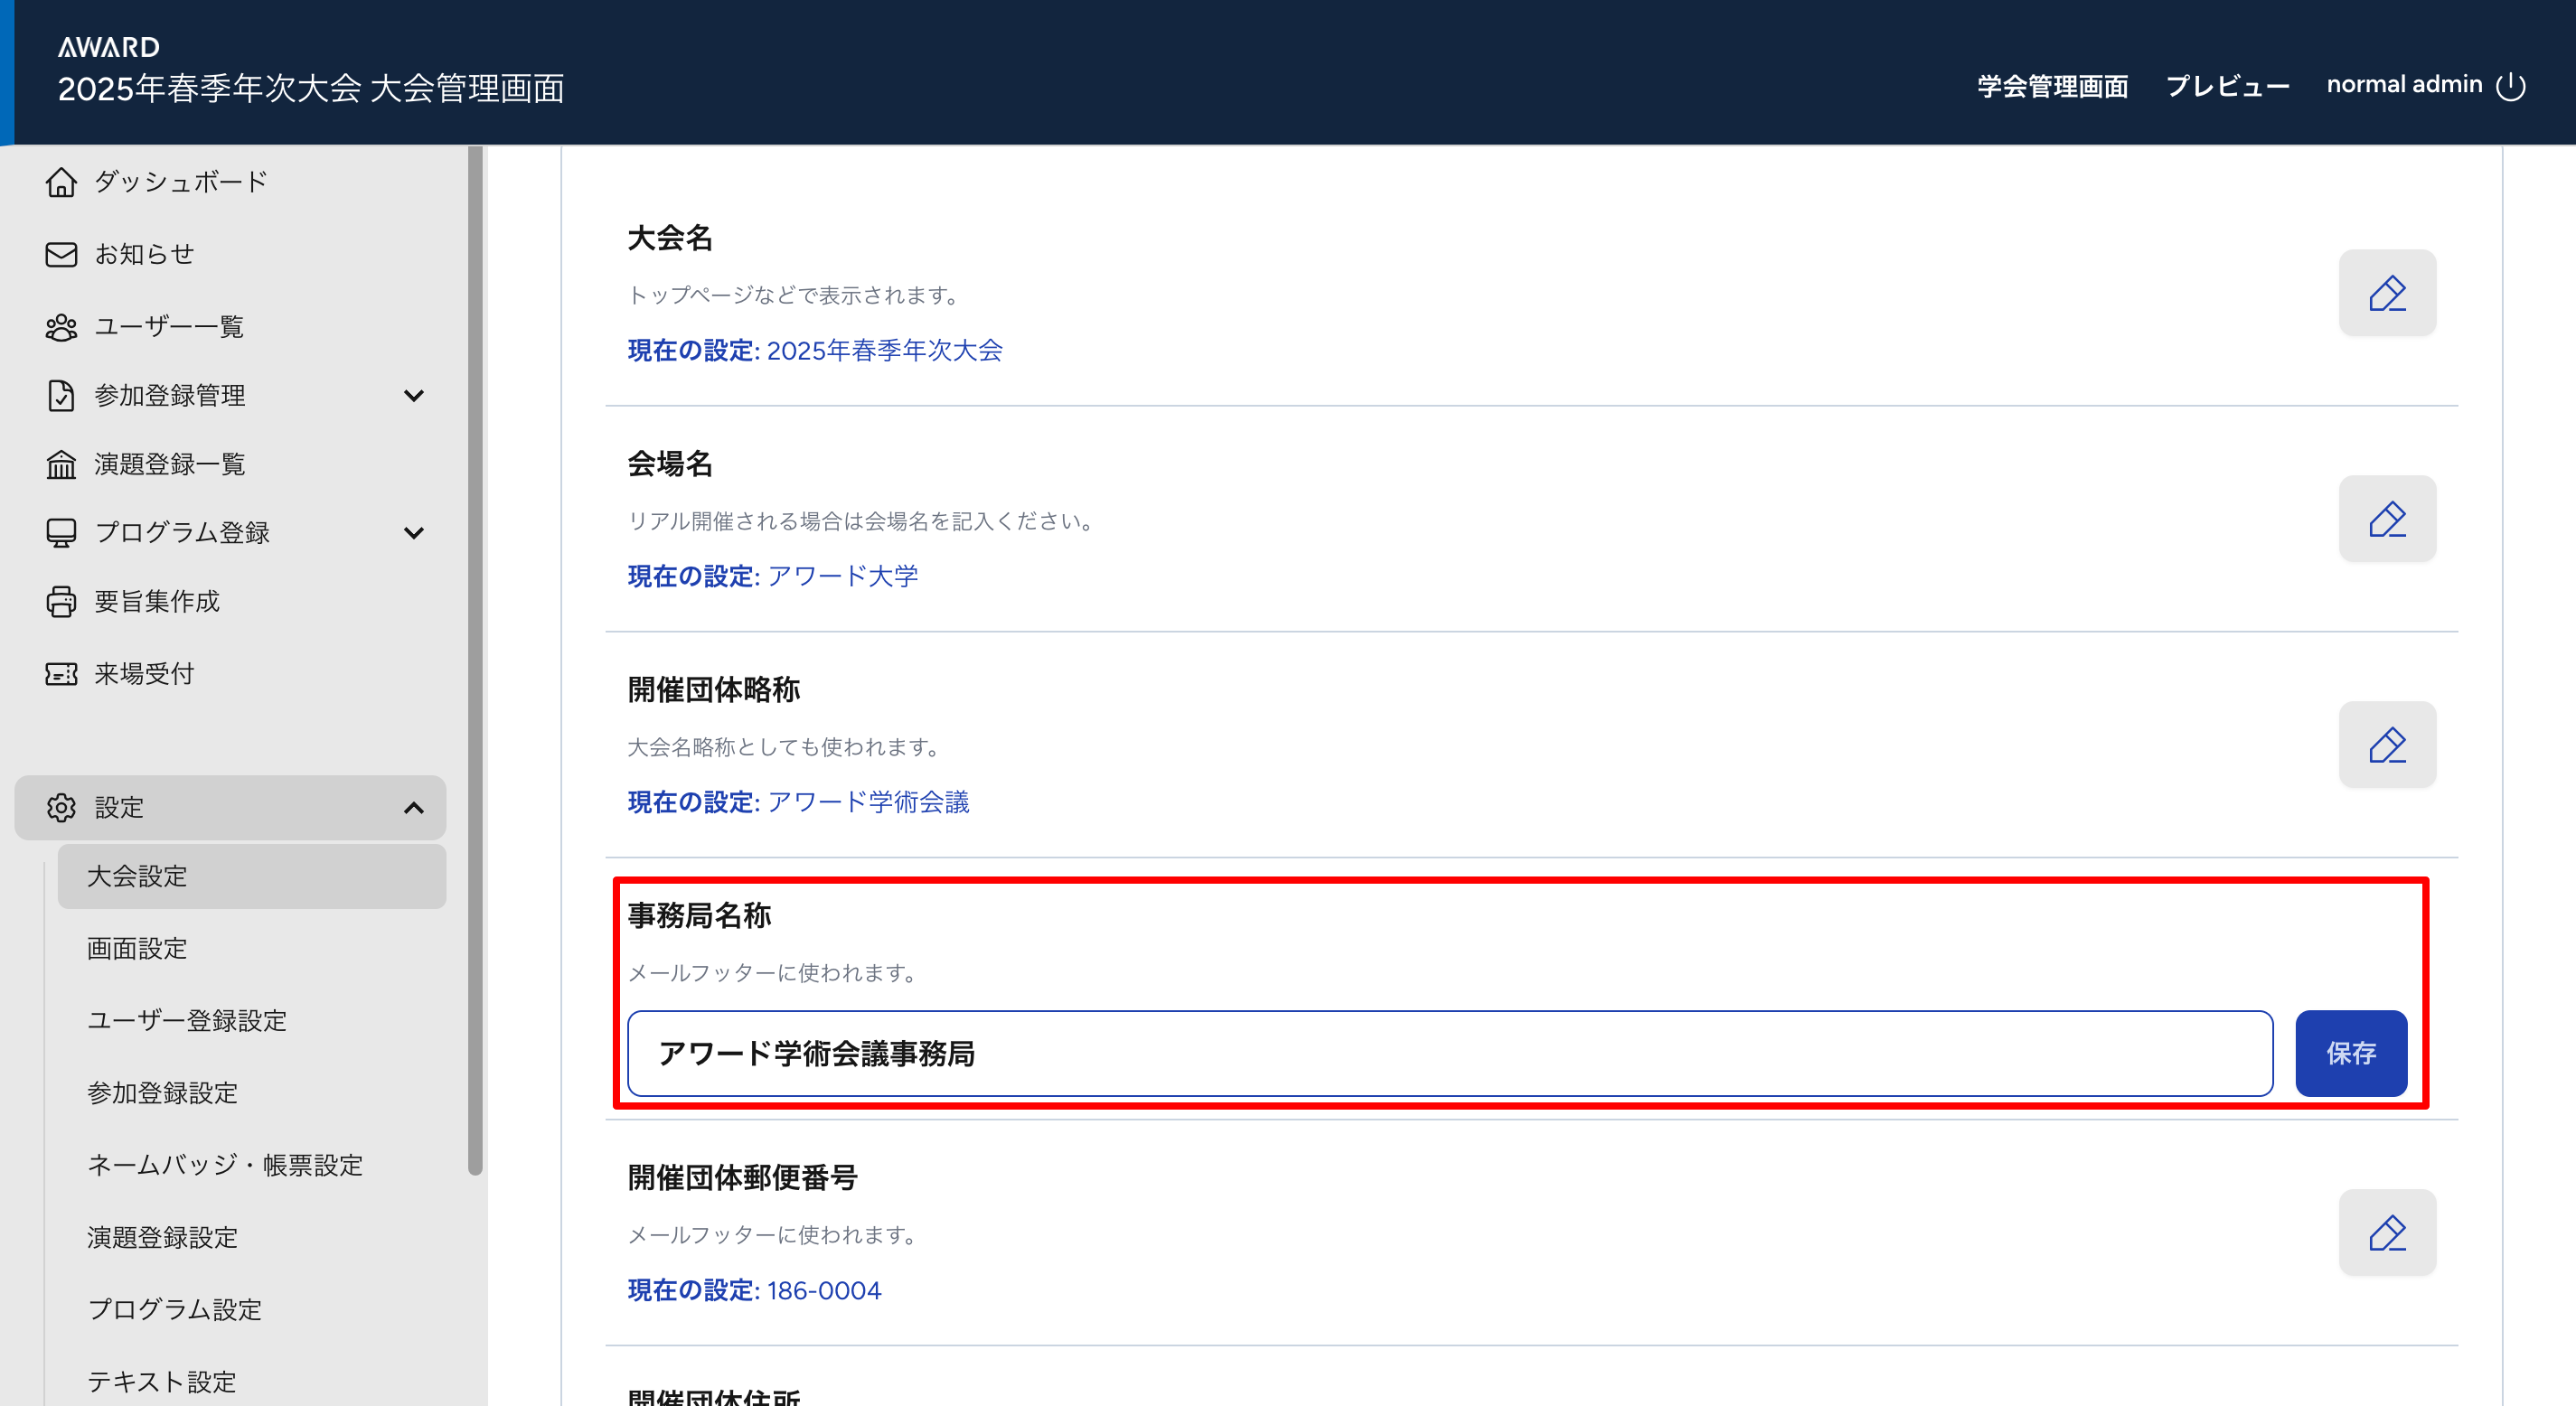Image resolution: width=2576 pixels, height=1406 pixels.
Task: Edit the 開催団体略称 setting via pencil icon
Action: click(2386, 745)
